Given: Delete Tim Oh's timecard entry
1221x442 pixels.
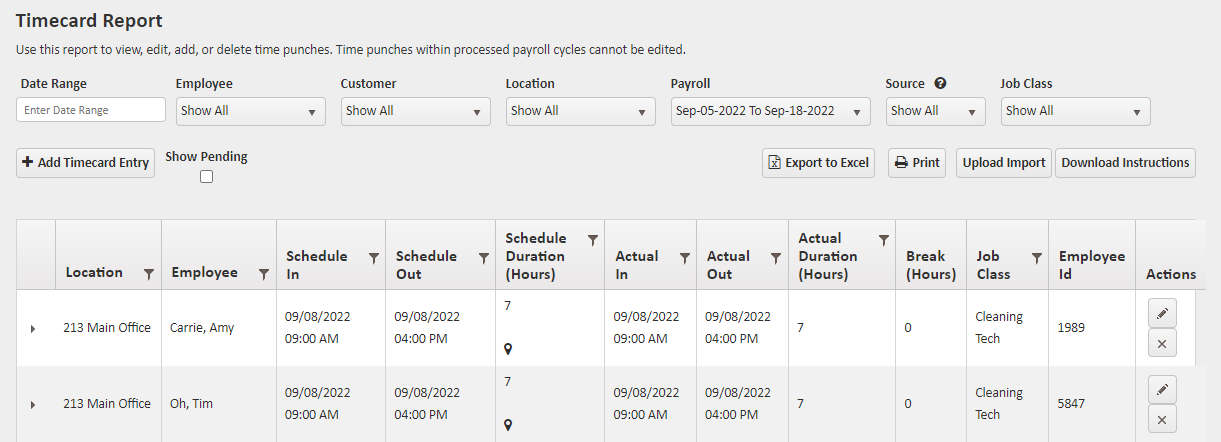Looking at the screenshot, I should [x=1161, y=420].
